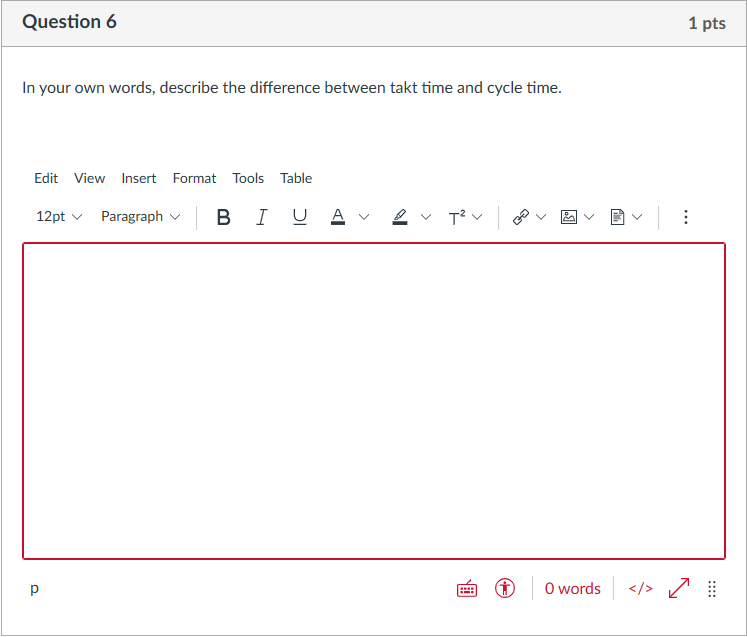This screenshot has height=637, width=747.
Task: Click the takt time question prompt text
Action: (x=292, y=88)
